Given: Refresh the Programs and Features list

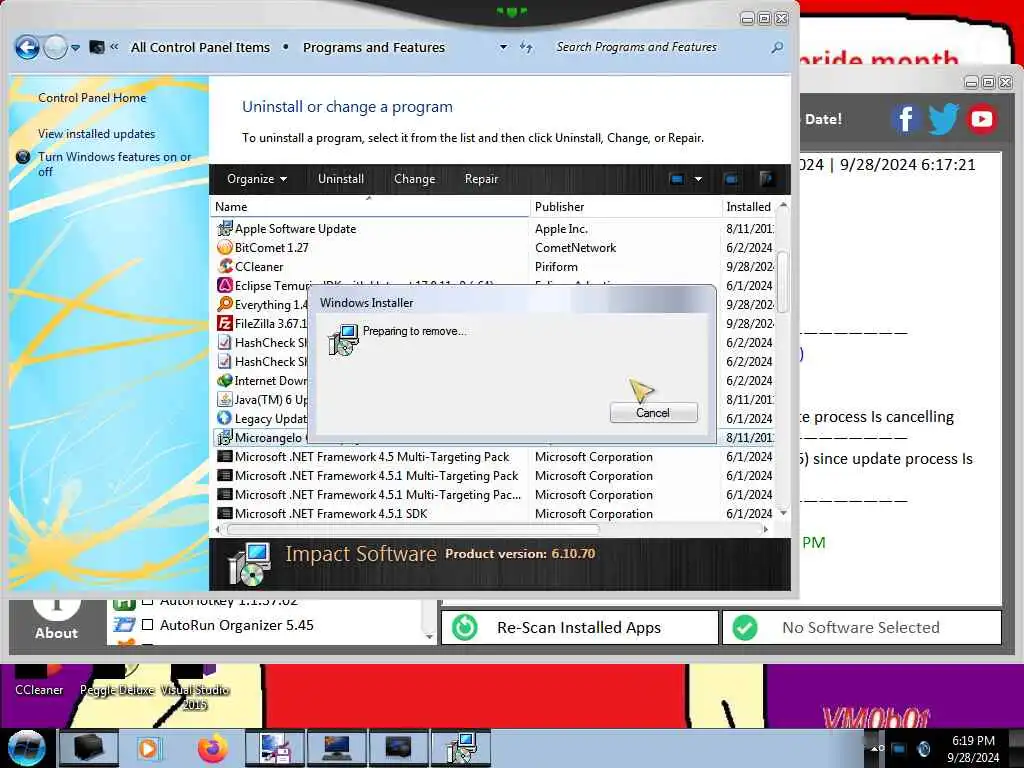Looking at the screenshot, I should pos(526,48).
